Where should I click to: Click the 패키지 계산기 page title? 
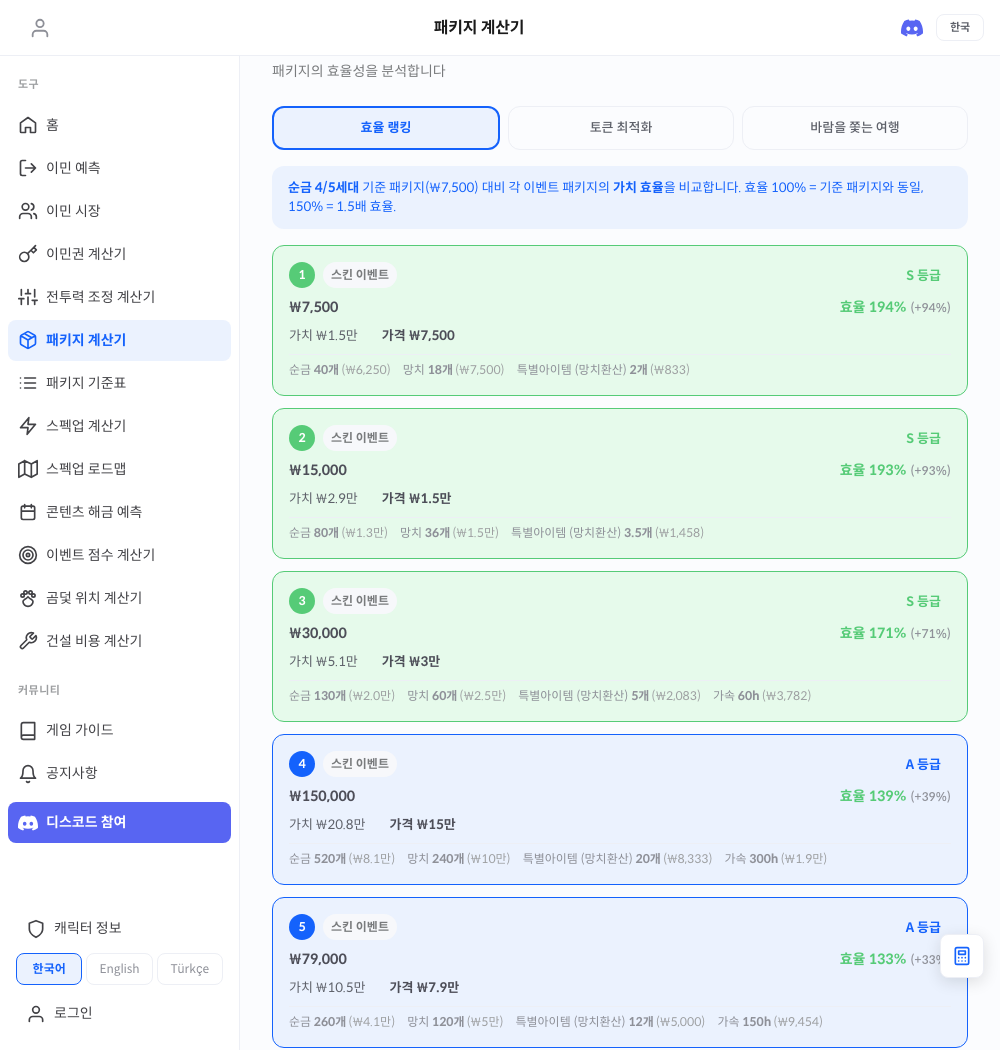(x=479, y=27)
